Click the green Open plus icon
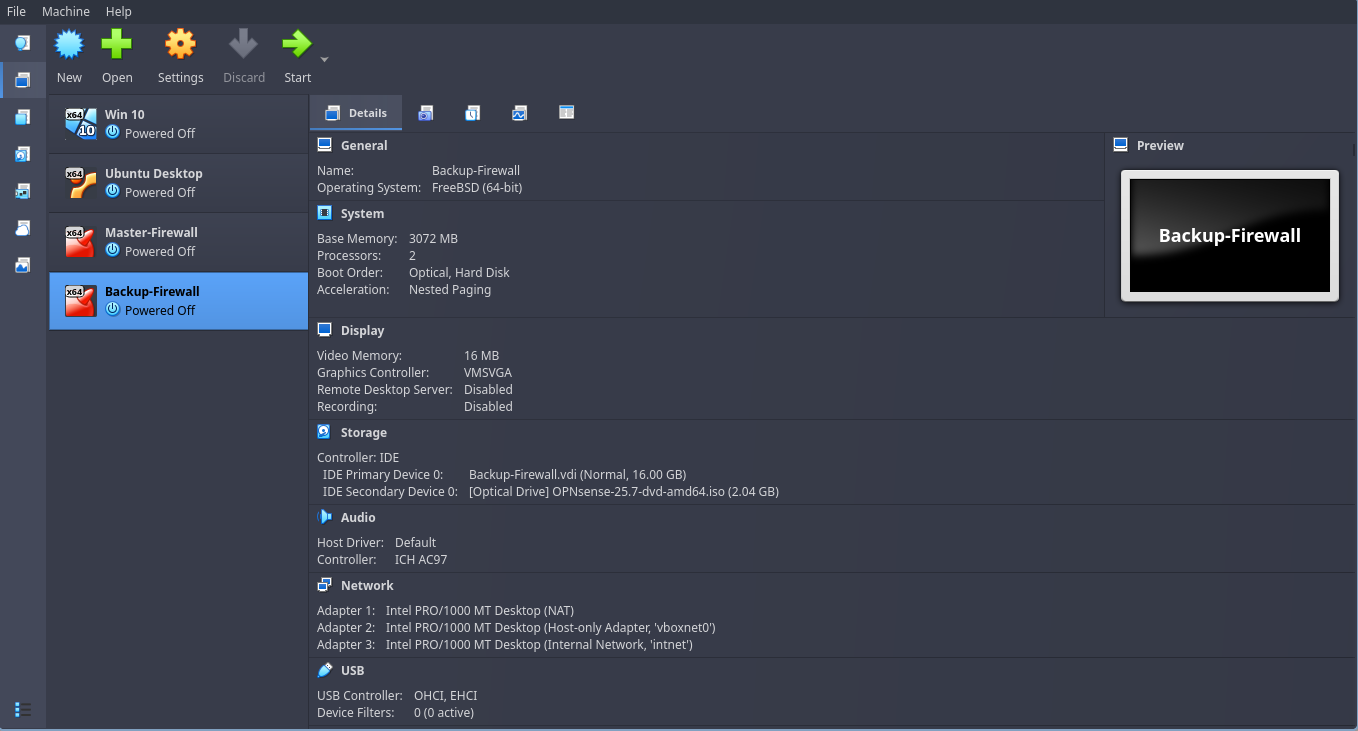The height and width of the screenshot is (731, 1358). 117,45
